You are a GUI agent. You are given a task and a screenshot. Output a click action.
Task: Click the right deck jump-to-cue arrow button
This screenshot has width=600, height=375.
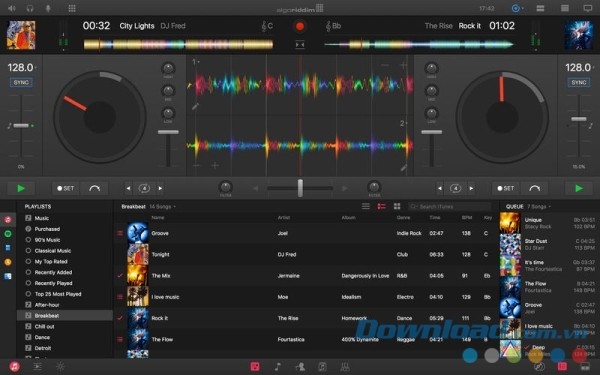[535, 188]
